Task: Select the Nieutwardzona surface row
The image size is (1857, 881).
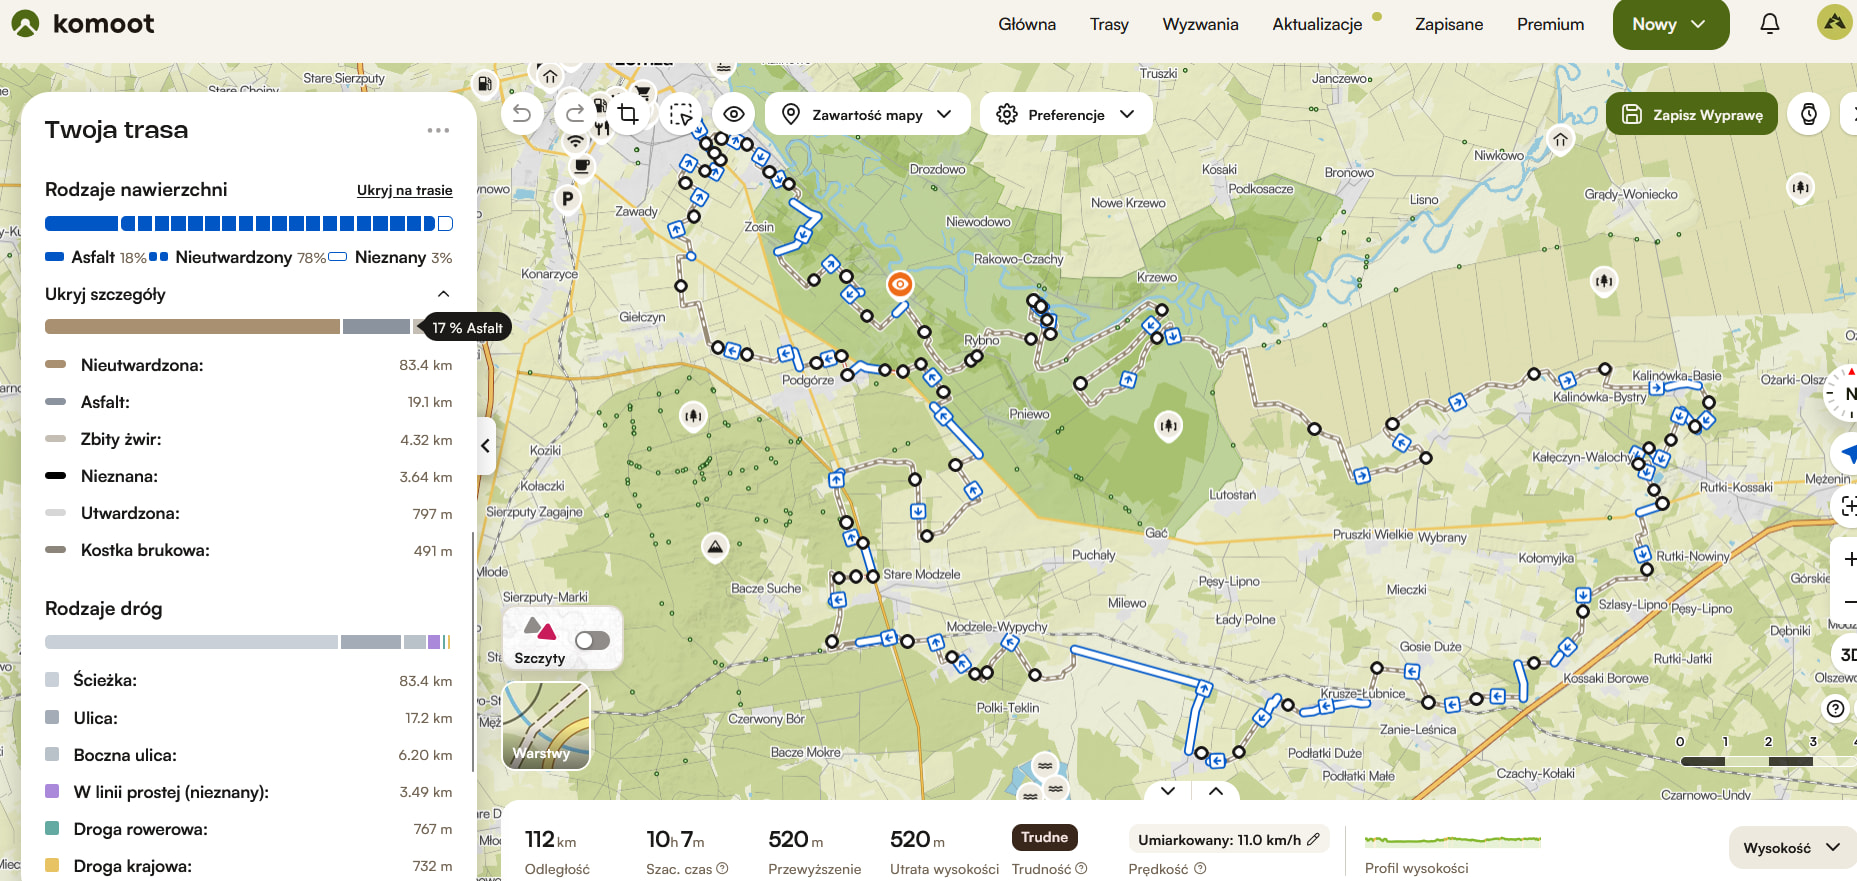Action: (x=248, y=365)
